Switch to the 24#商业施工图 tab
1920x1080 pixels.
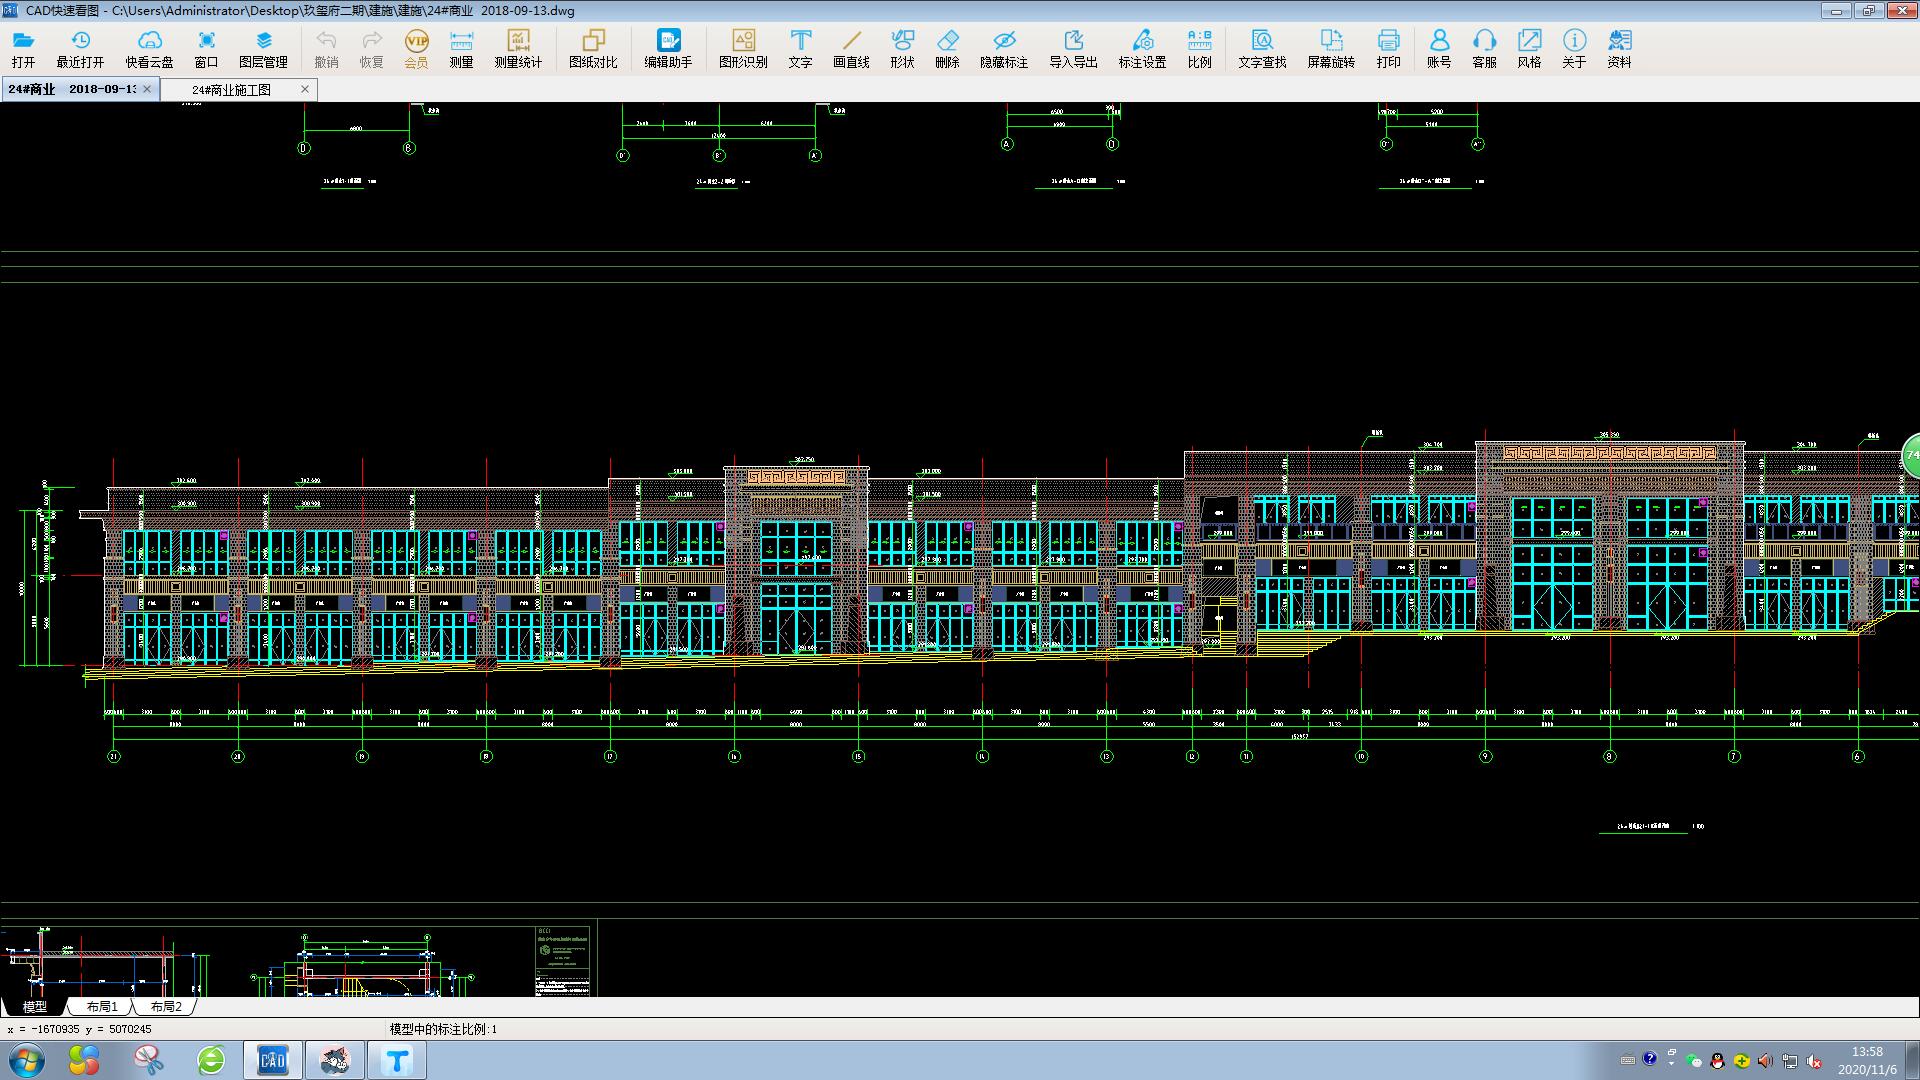point(232,90)
